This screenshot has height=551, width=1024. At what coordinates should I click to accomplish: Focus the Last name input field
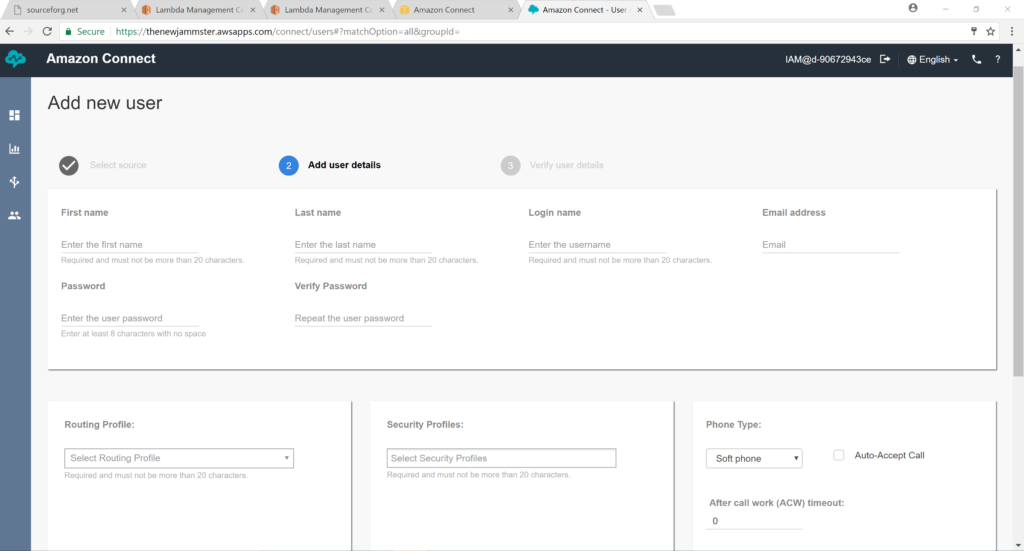(363, 245)
